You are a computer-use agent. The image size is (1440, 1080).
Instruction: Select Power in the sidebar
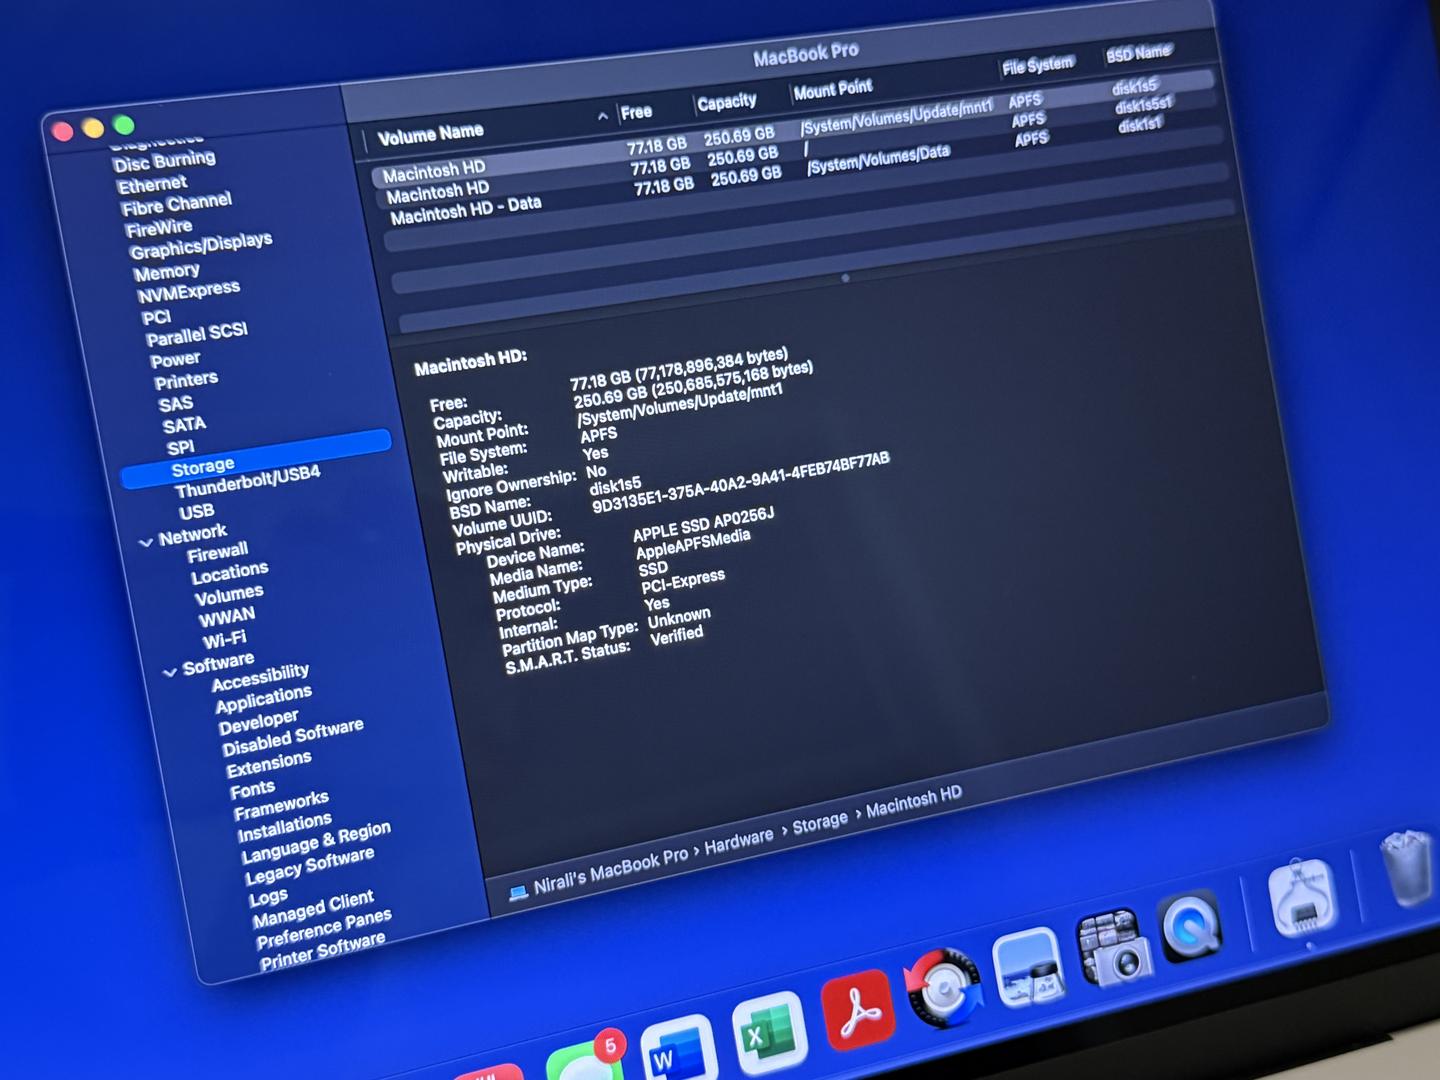coord(175,360)
